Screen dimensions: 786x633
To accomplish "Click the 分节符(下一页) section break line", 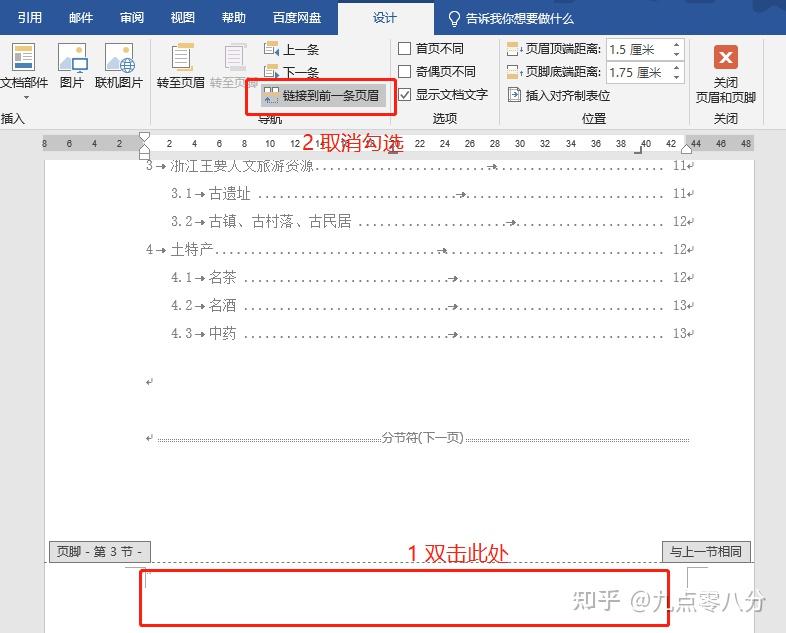I will [423, 438].
